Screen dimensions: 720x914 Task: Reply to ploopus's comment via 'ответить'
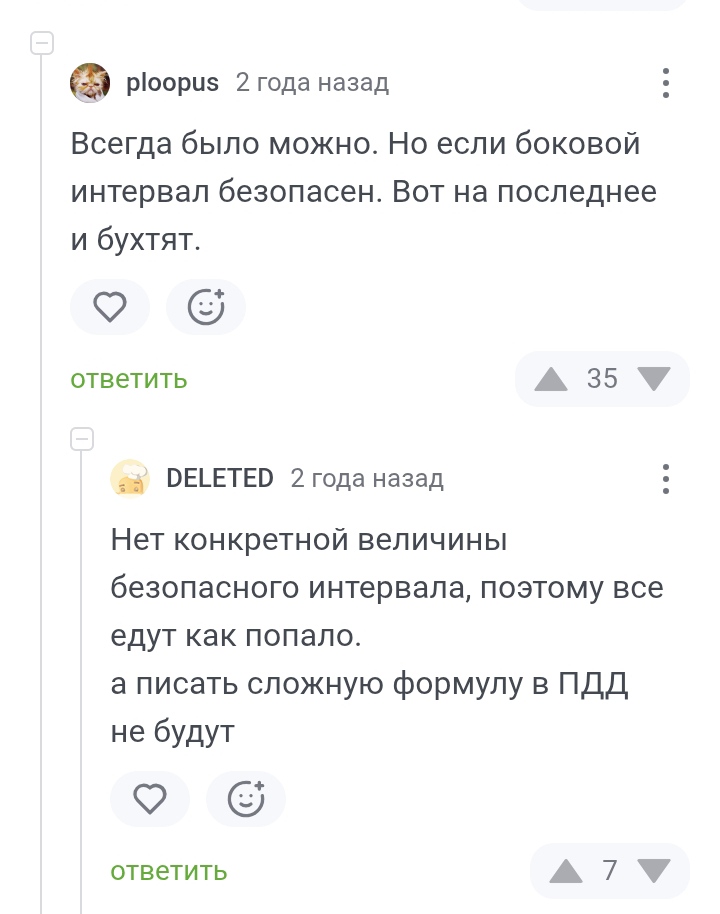pos(129,379)
